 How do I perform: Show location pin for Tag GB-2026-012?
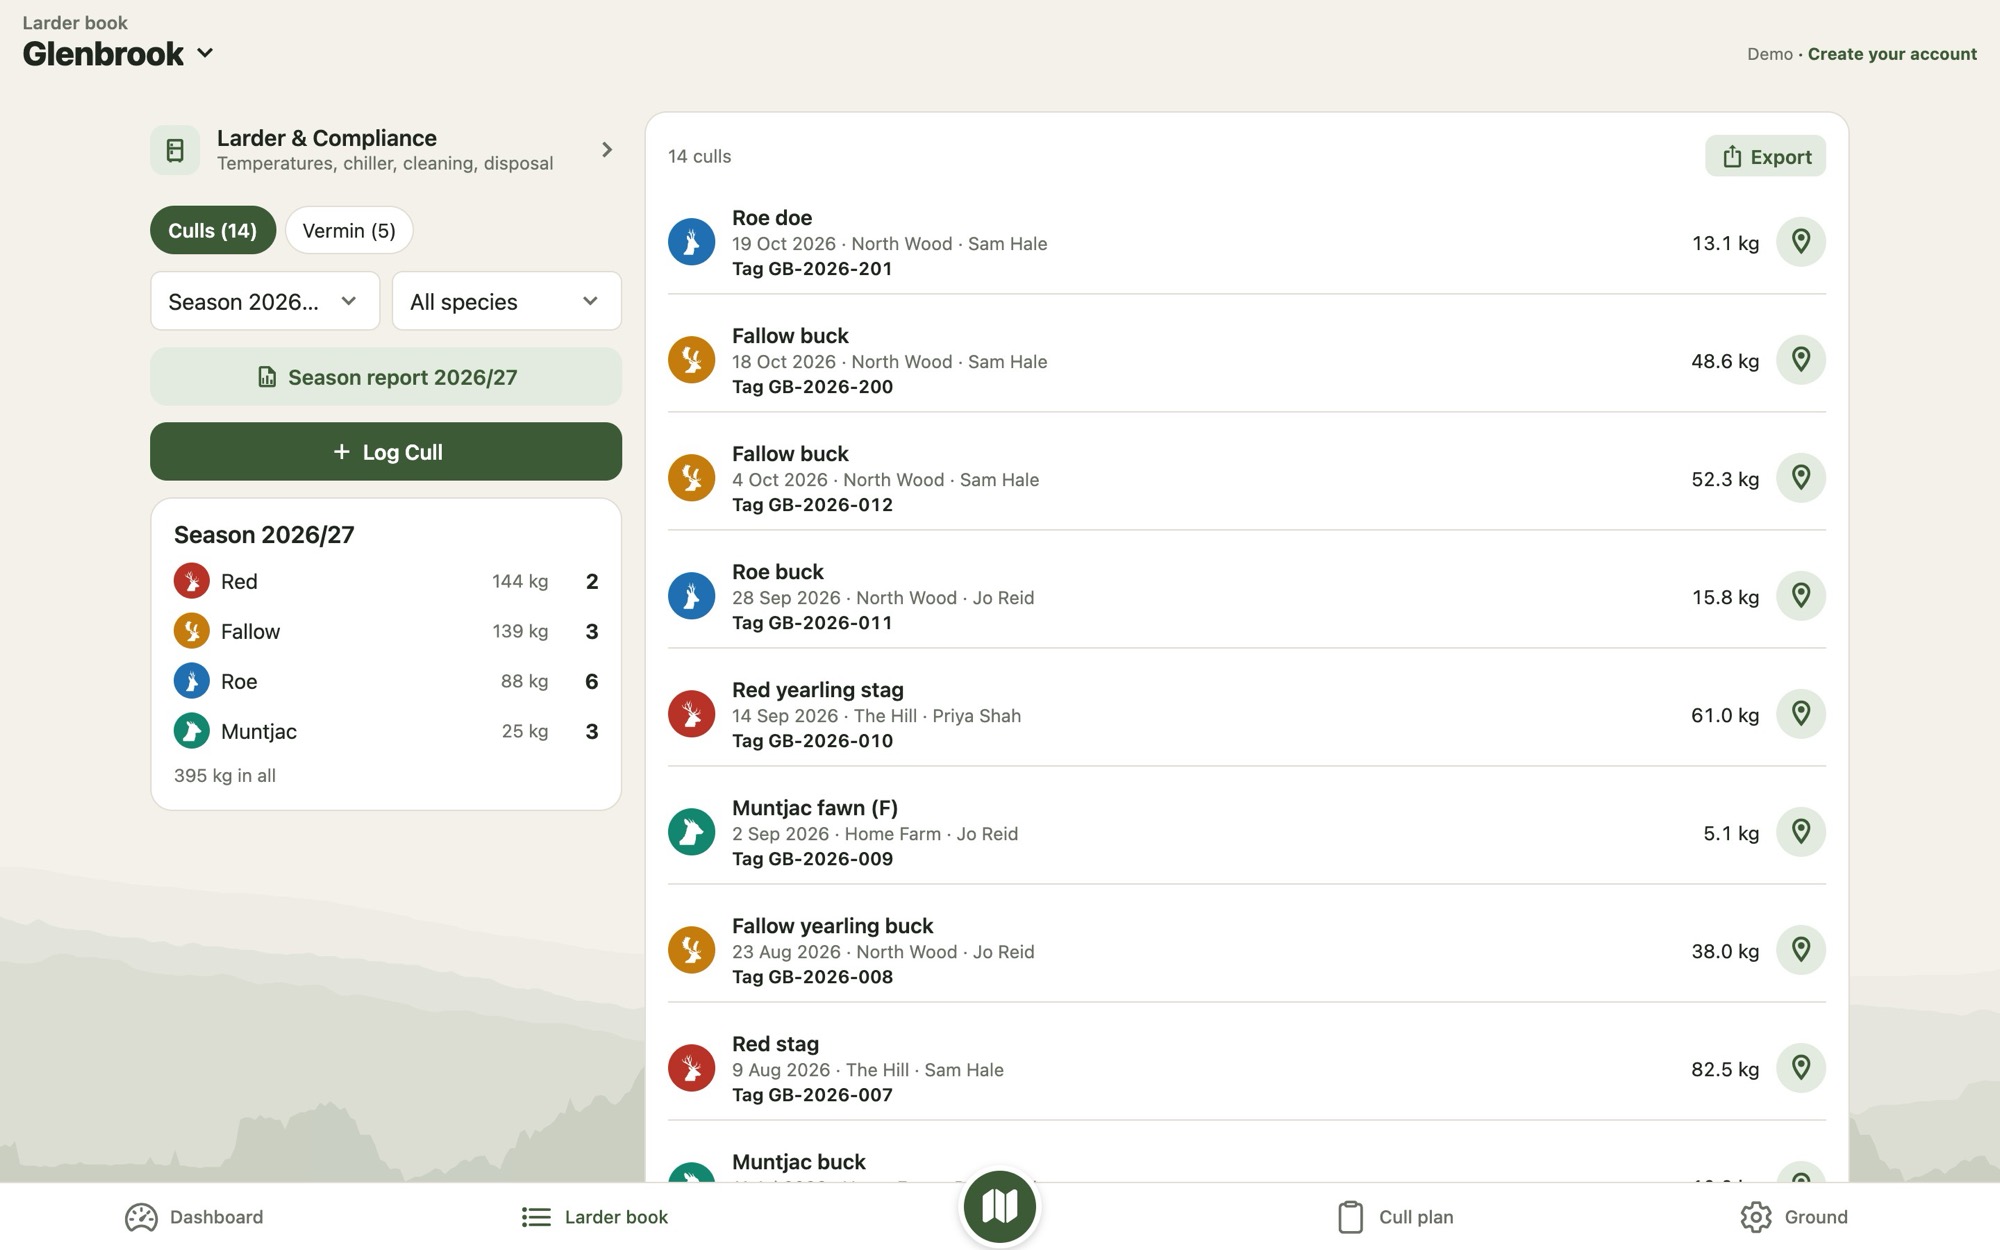(x=1800, y=478)
